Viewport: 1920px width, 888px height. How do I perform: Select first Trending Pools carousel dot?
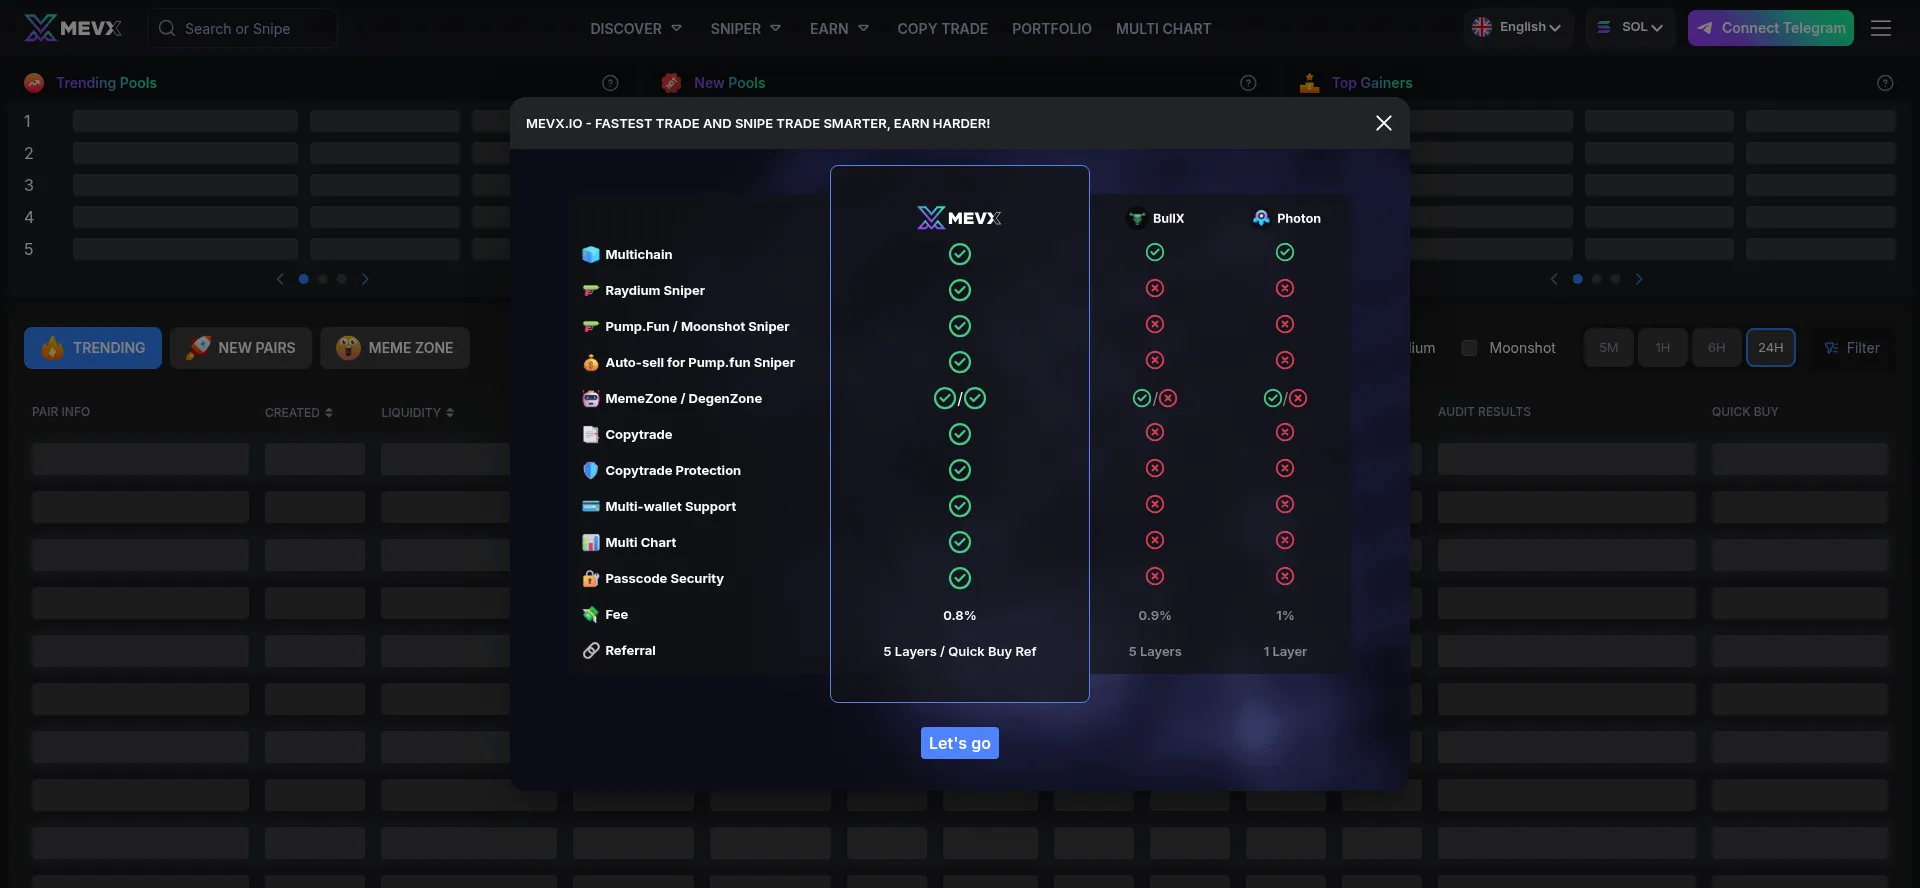click(304, 279)
